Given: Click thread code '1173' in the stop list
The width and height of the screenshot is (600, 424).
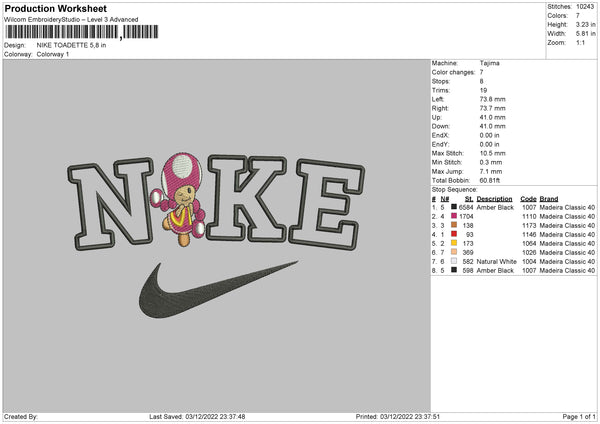Looking at the screenshot, I should point(529,225).
